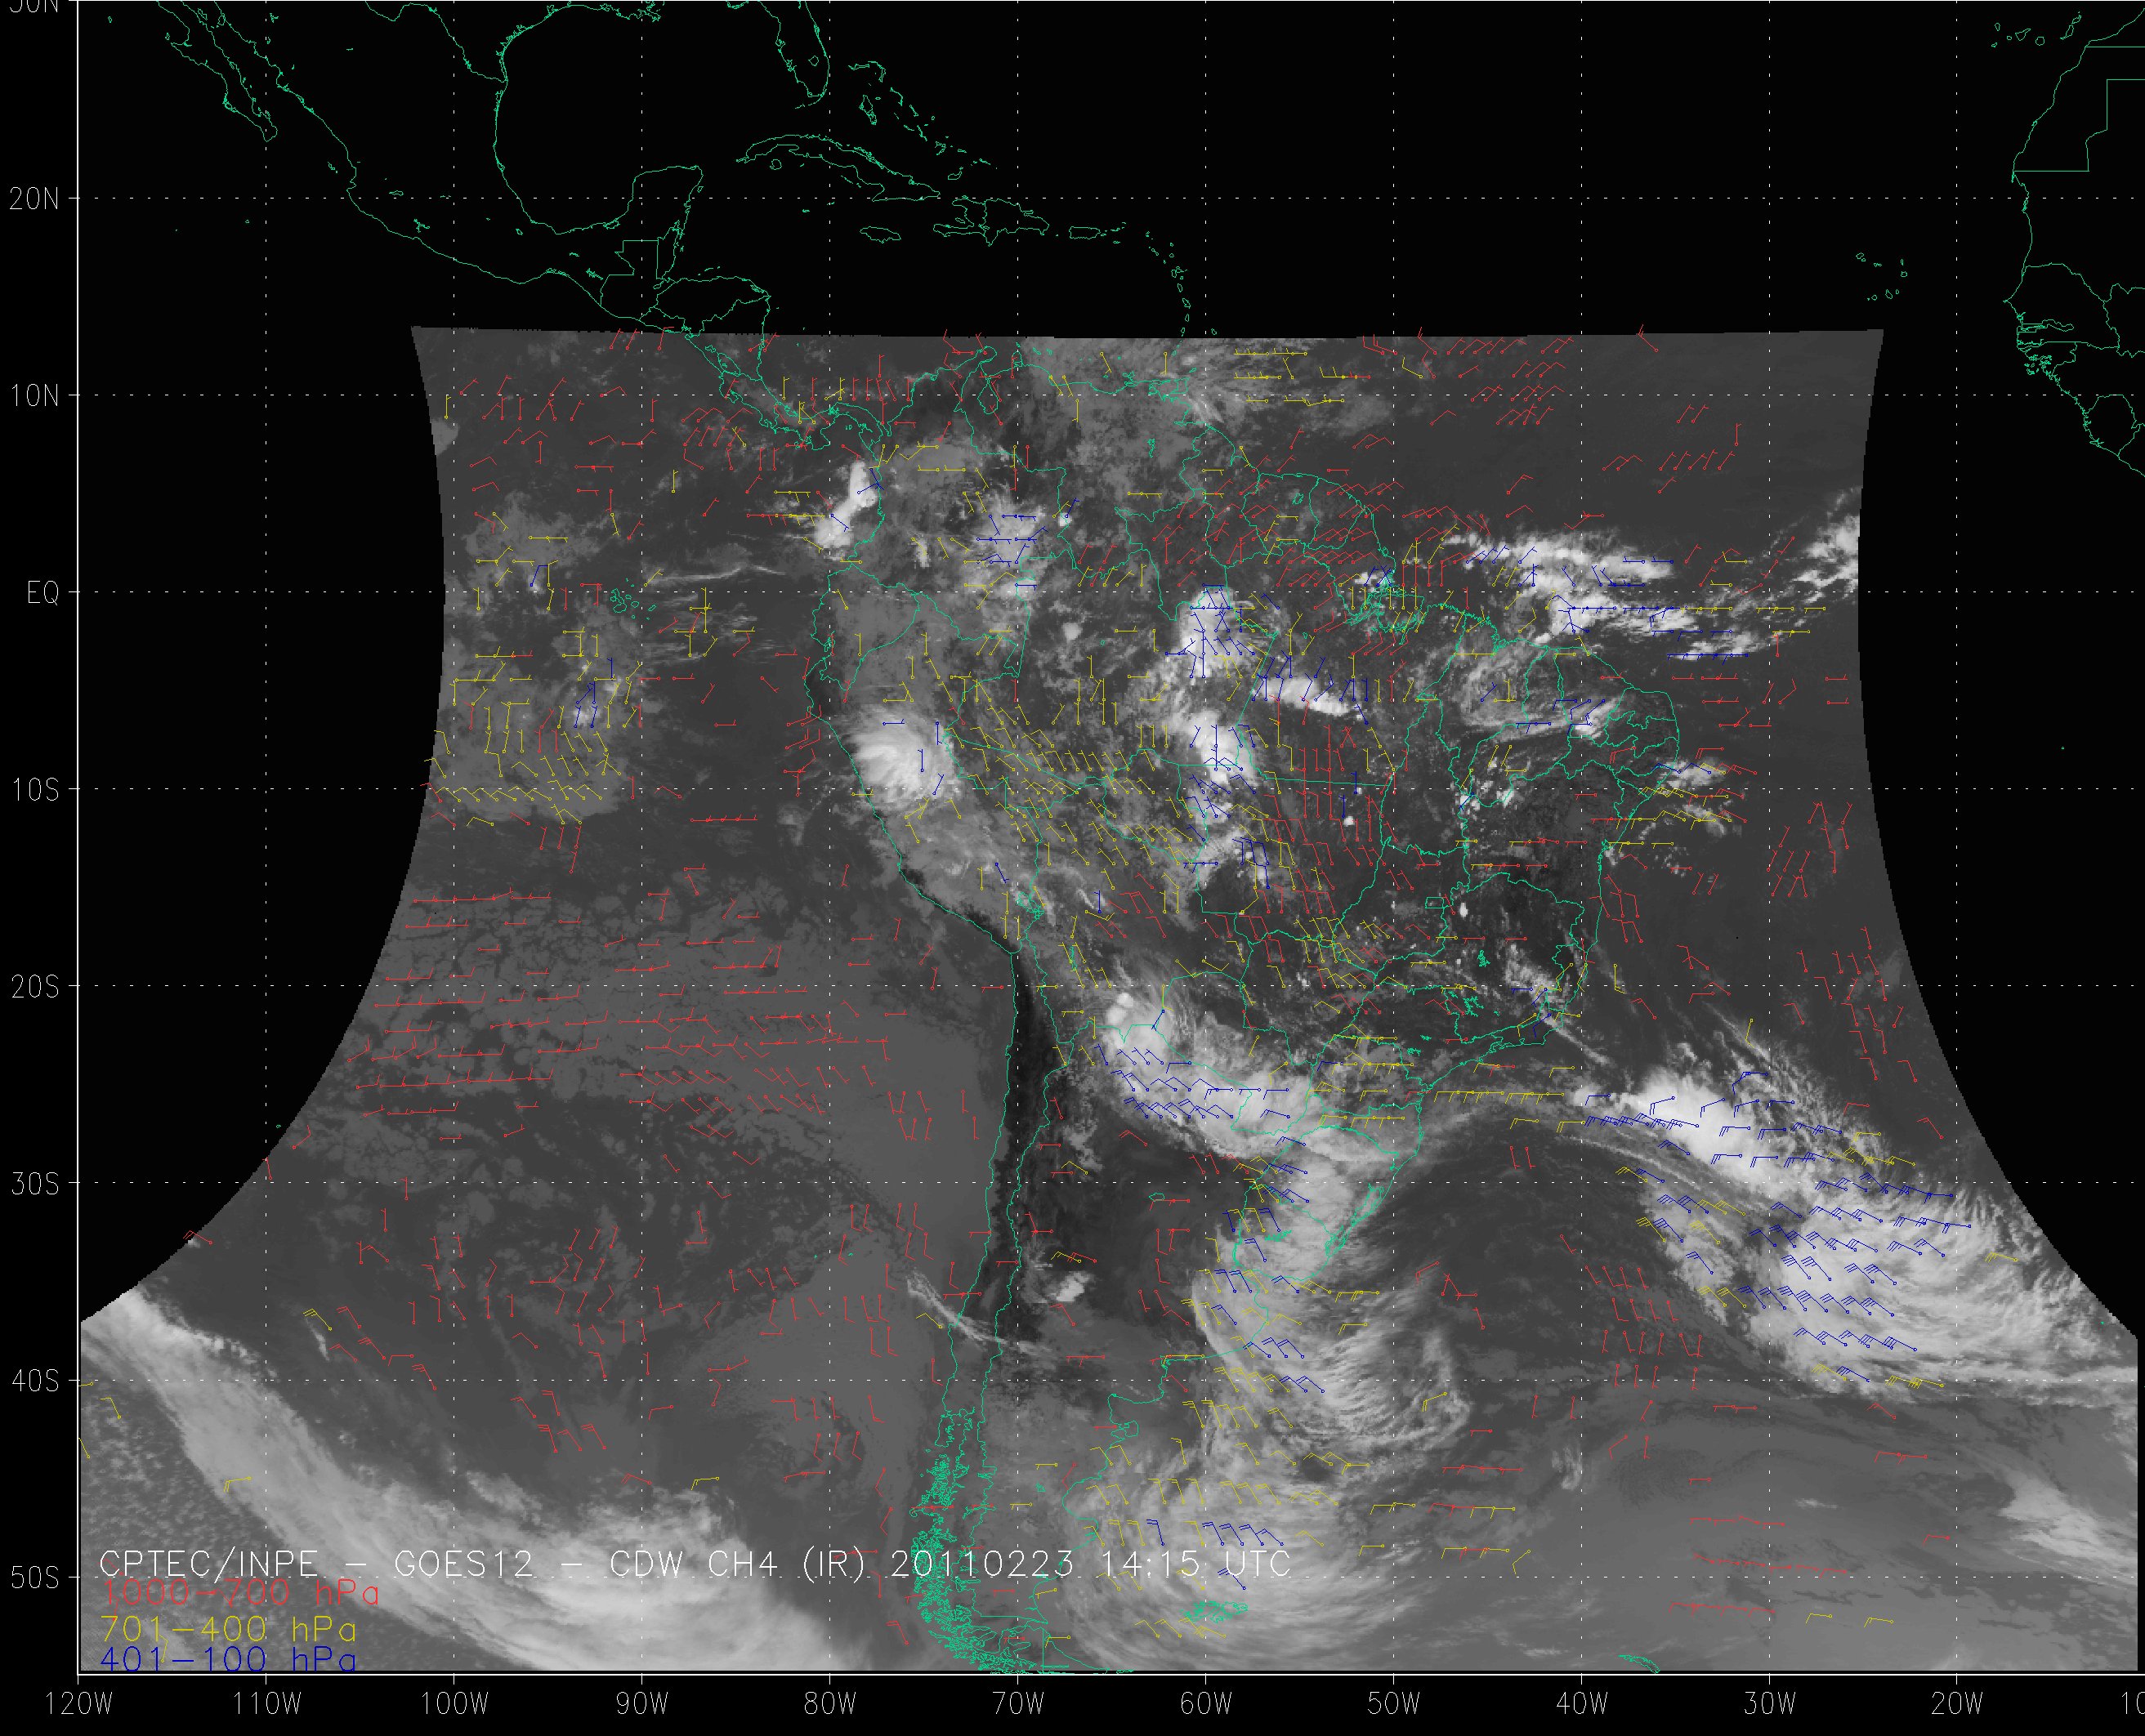2145x1736 pixels.
Task: Click the yellow 701-400 hPa legend entry
Action: [228, 1630]
